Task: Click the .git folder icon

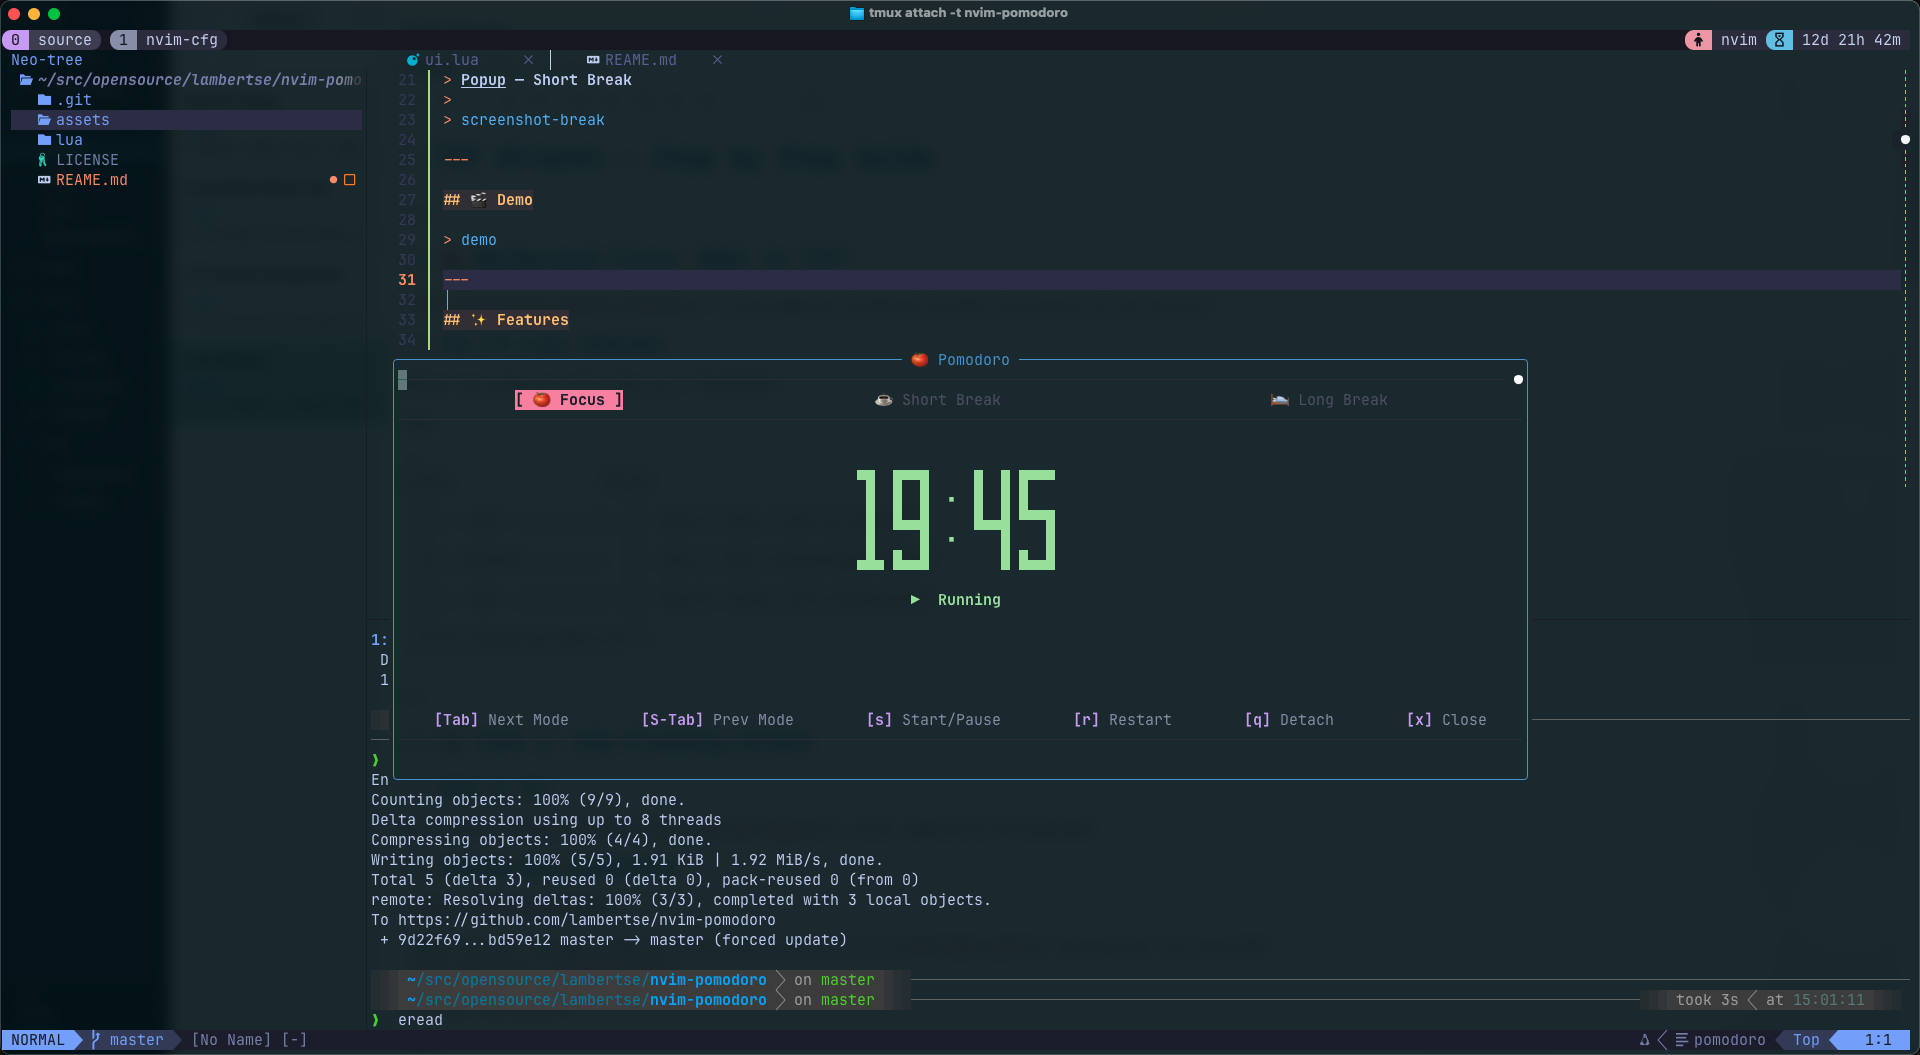Action: click(x=44, y=100)
